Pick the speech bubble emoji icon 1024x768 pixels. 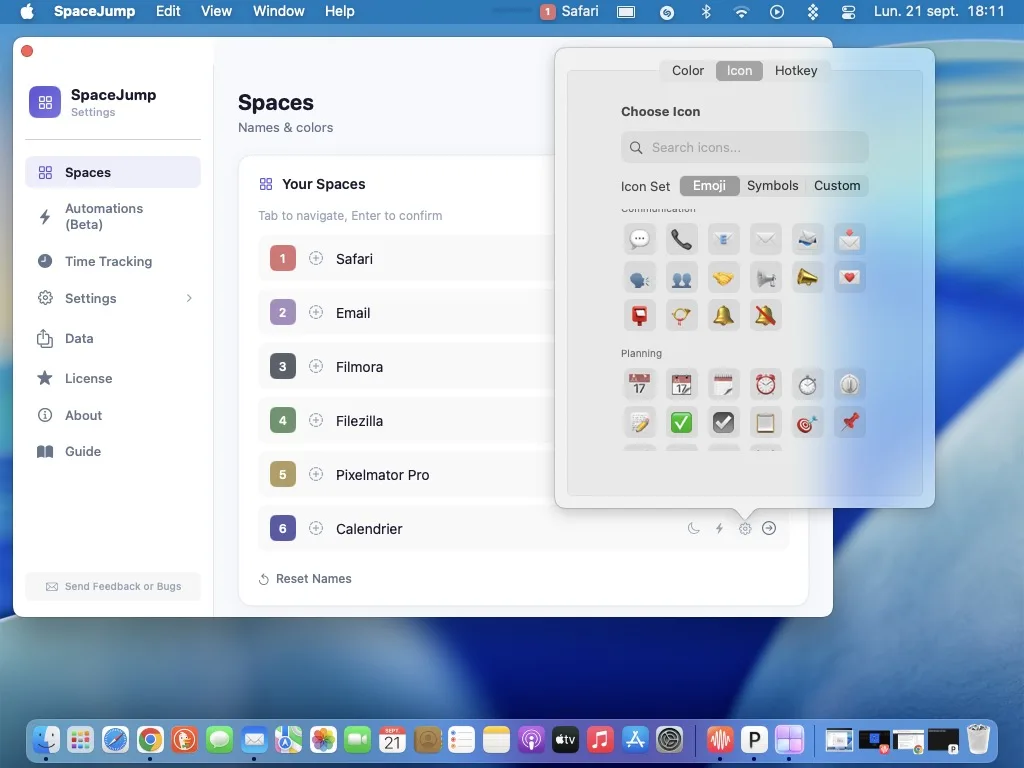(x=639, y=239)
